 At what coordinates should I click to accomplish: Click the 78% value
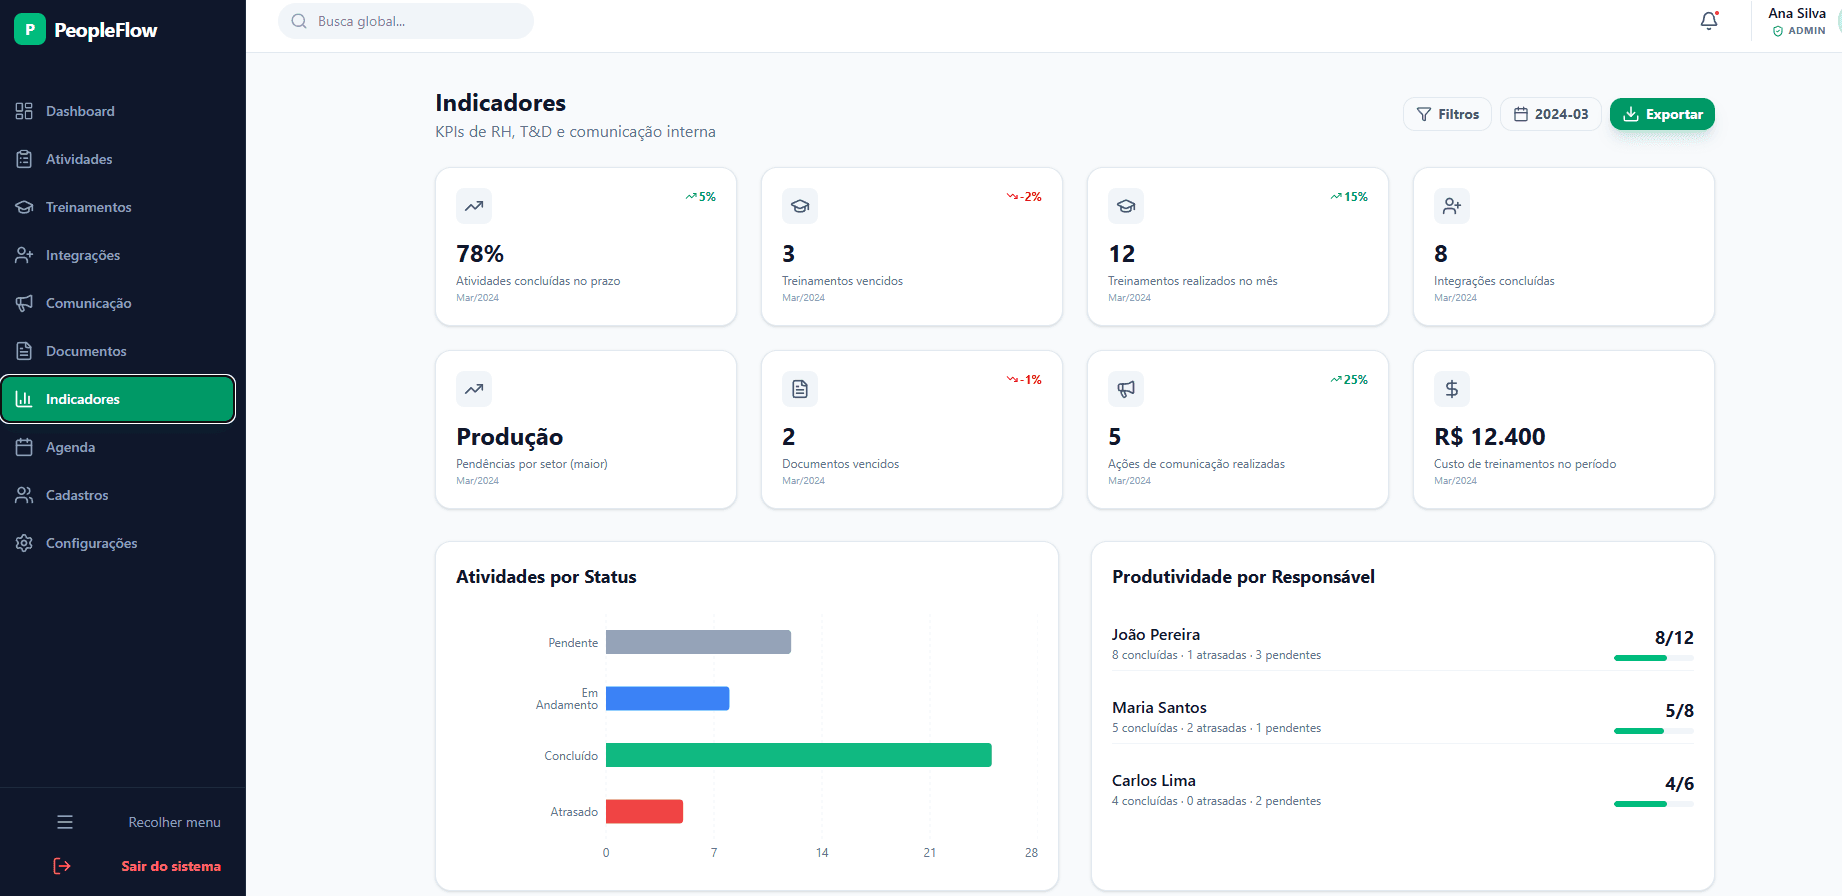pos(480,254)
